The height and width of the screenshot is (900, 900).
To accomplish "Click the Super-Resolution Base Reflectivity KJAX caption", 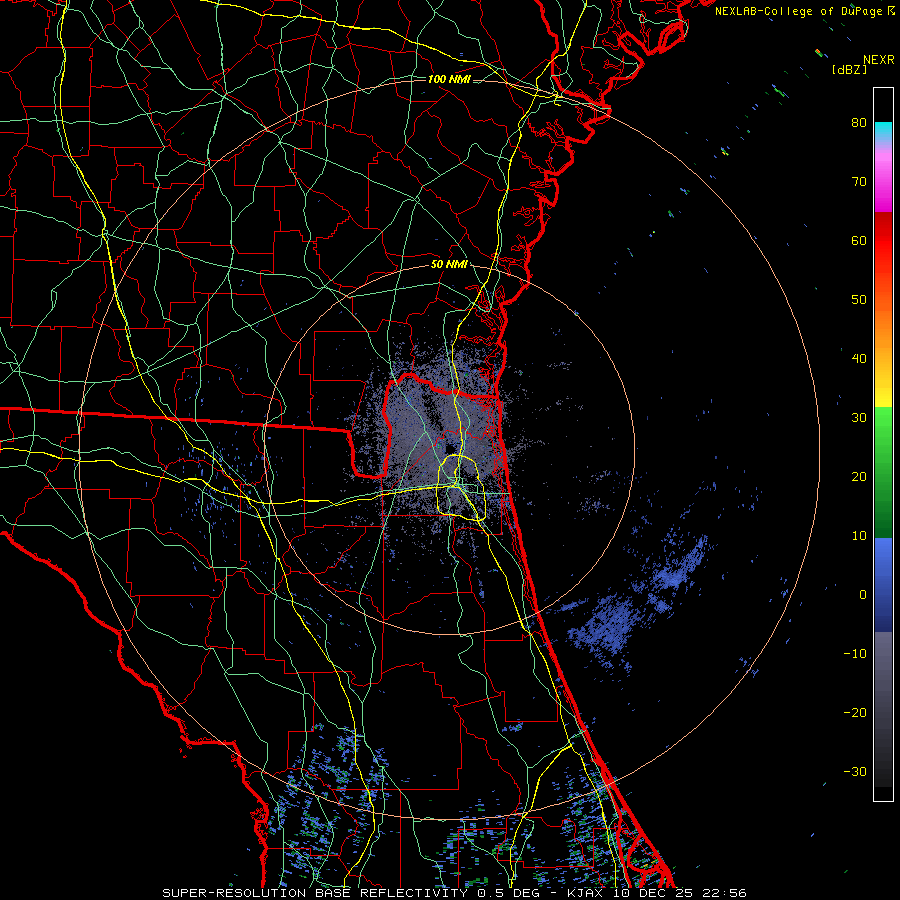I will point(454,893).
